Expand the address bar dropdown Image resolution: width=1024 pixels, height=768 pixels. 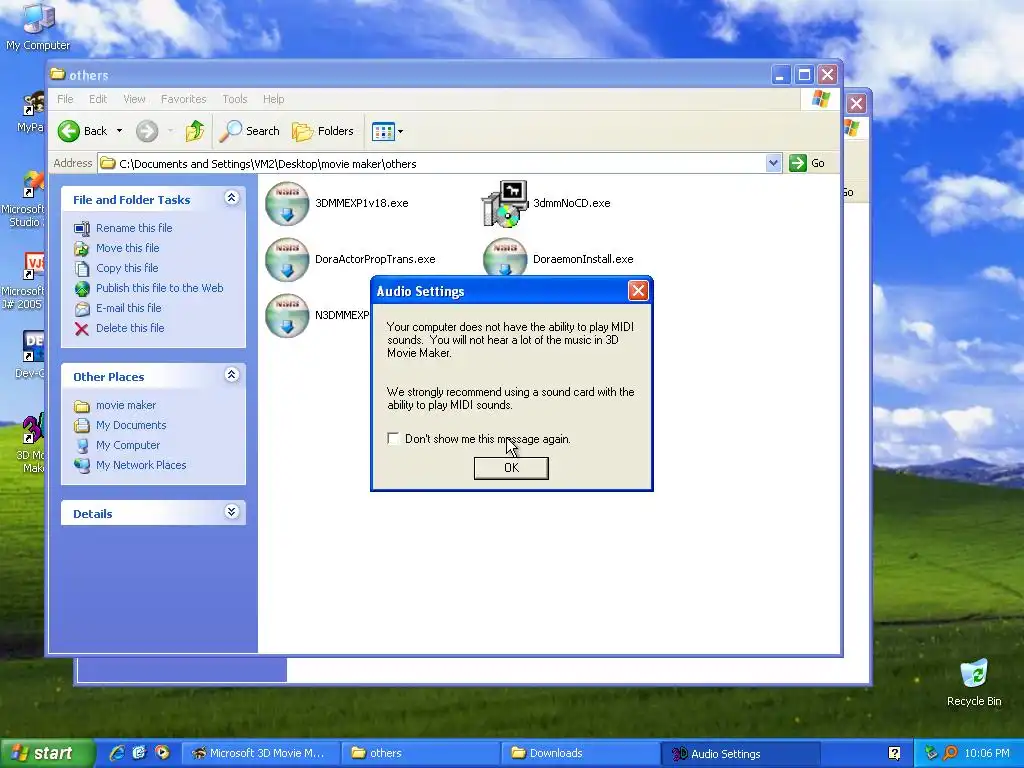pyautogui.click(x=773, y=163)
